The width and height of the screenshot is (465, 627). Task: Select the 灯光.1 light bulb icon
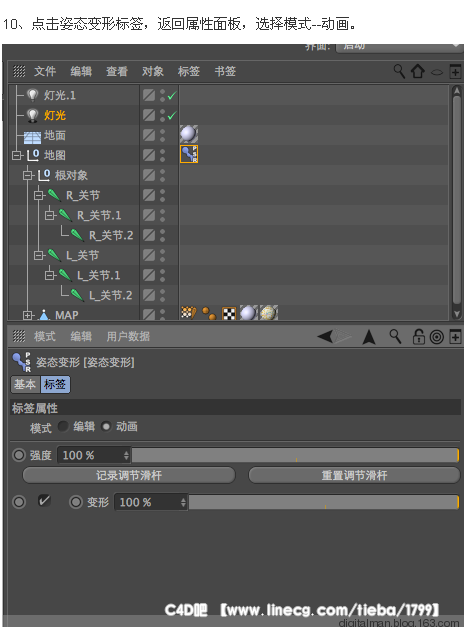tap(32, 95)
